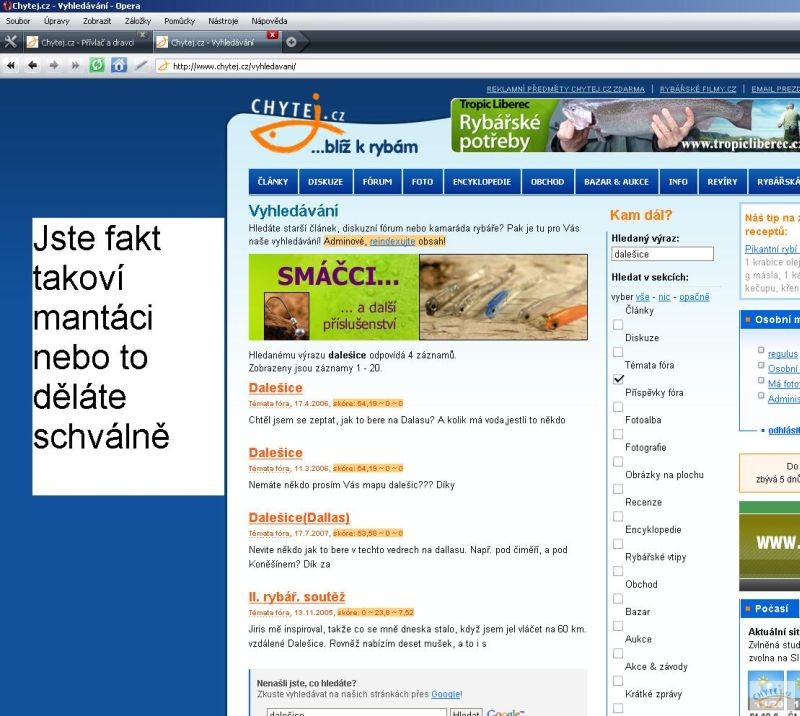800x716 pixels.
Task: Tick the checkbox under Příspěvky fóra
Action: tap(618, 407)
